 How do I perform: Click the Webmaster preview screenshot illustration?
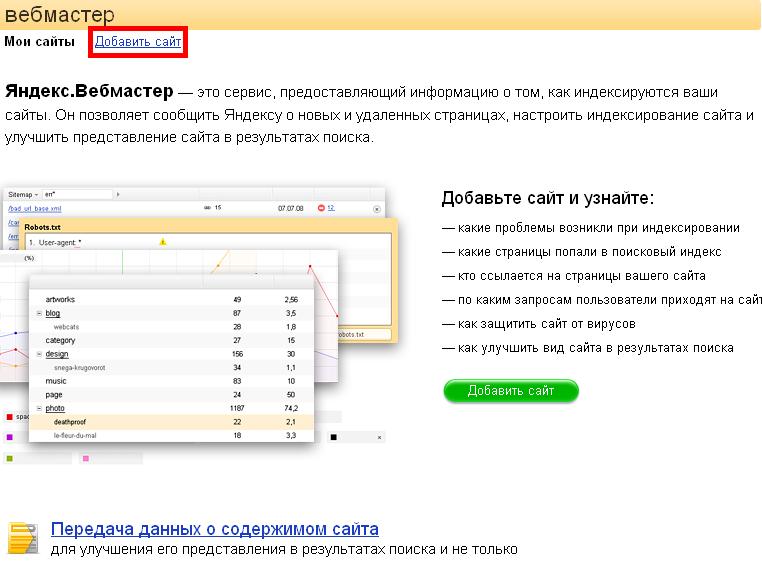tap(199, 325)
